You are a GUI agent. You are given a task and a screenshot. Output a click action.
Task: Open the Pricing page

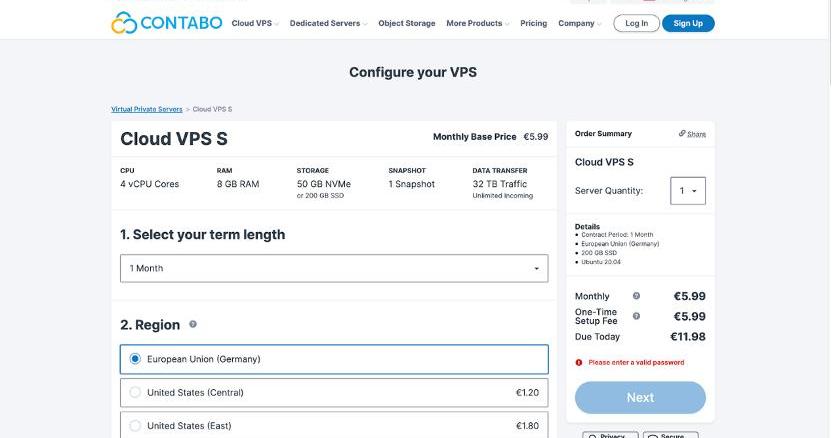(x=533, y=23)
